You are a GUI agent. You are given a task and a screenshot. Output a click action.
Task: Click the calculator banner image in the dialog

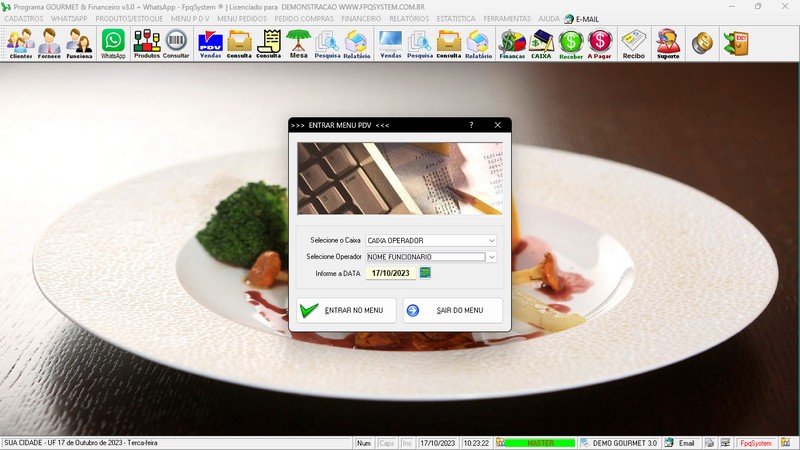coord(400,178)
